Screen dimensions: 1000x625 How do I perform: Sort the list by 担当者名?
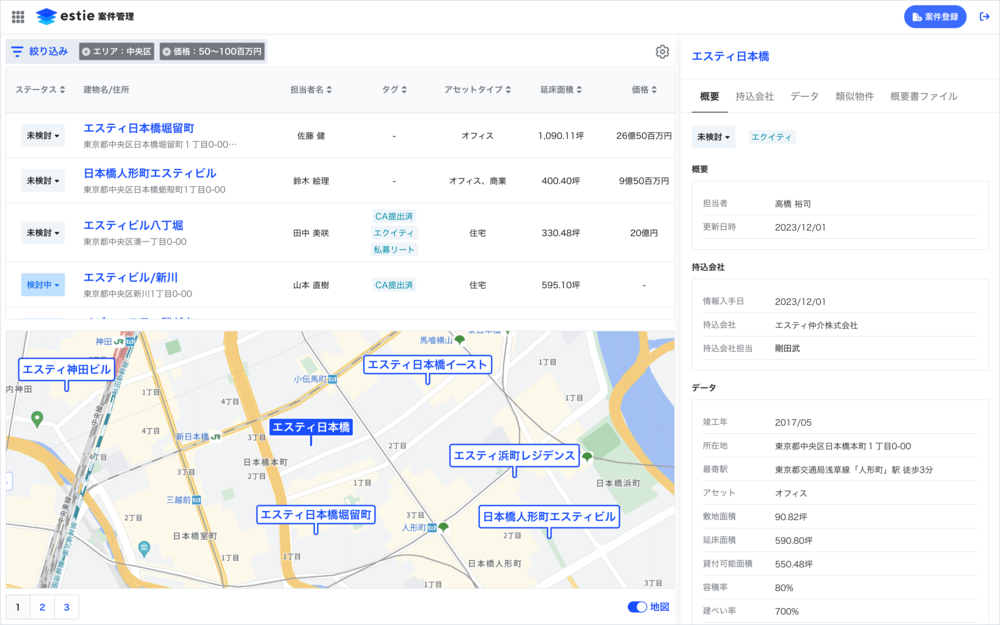pyautogui.click(x=330, y=90)
